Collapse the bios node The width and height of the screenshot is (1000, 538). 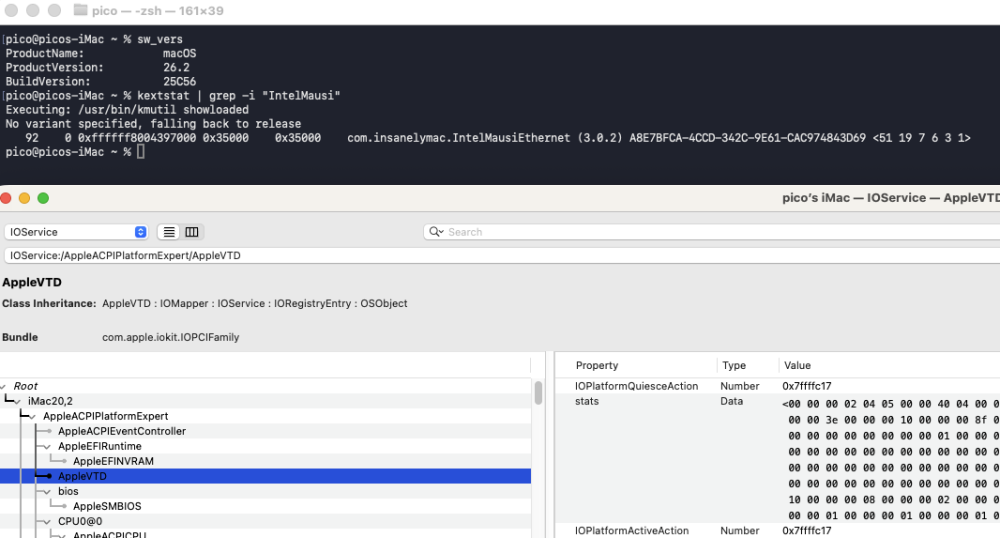(47, 491)
